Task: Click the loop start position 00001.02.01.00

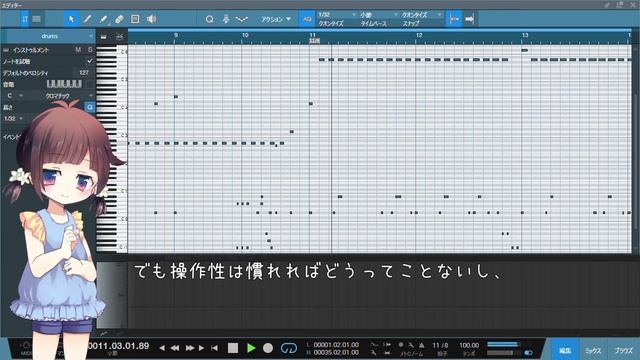Action: (336, 345)
